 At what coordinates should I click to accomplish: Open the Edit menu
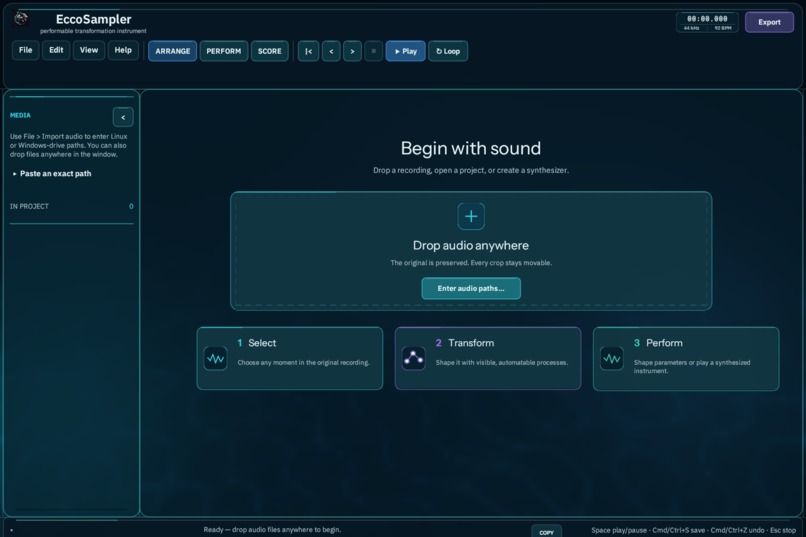point(56,50)
